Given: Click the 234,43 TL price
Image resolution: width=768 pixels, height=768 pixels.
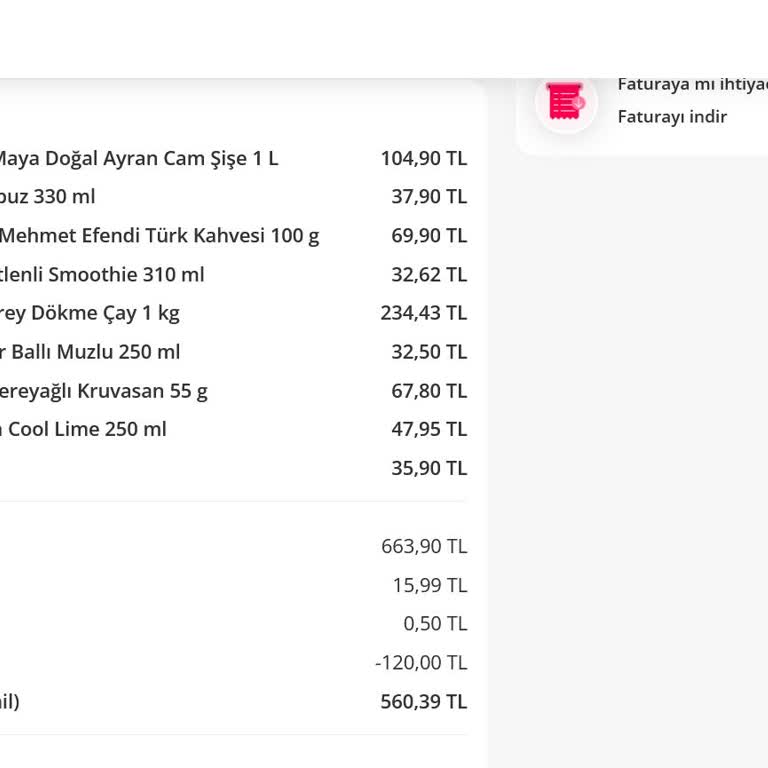Looking at the screenshot, I should [424, 313].
